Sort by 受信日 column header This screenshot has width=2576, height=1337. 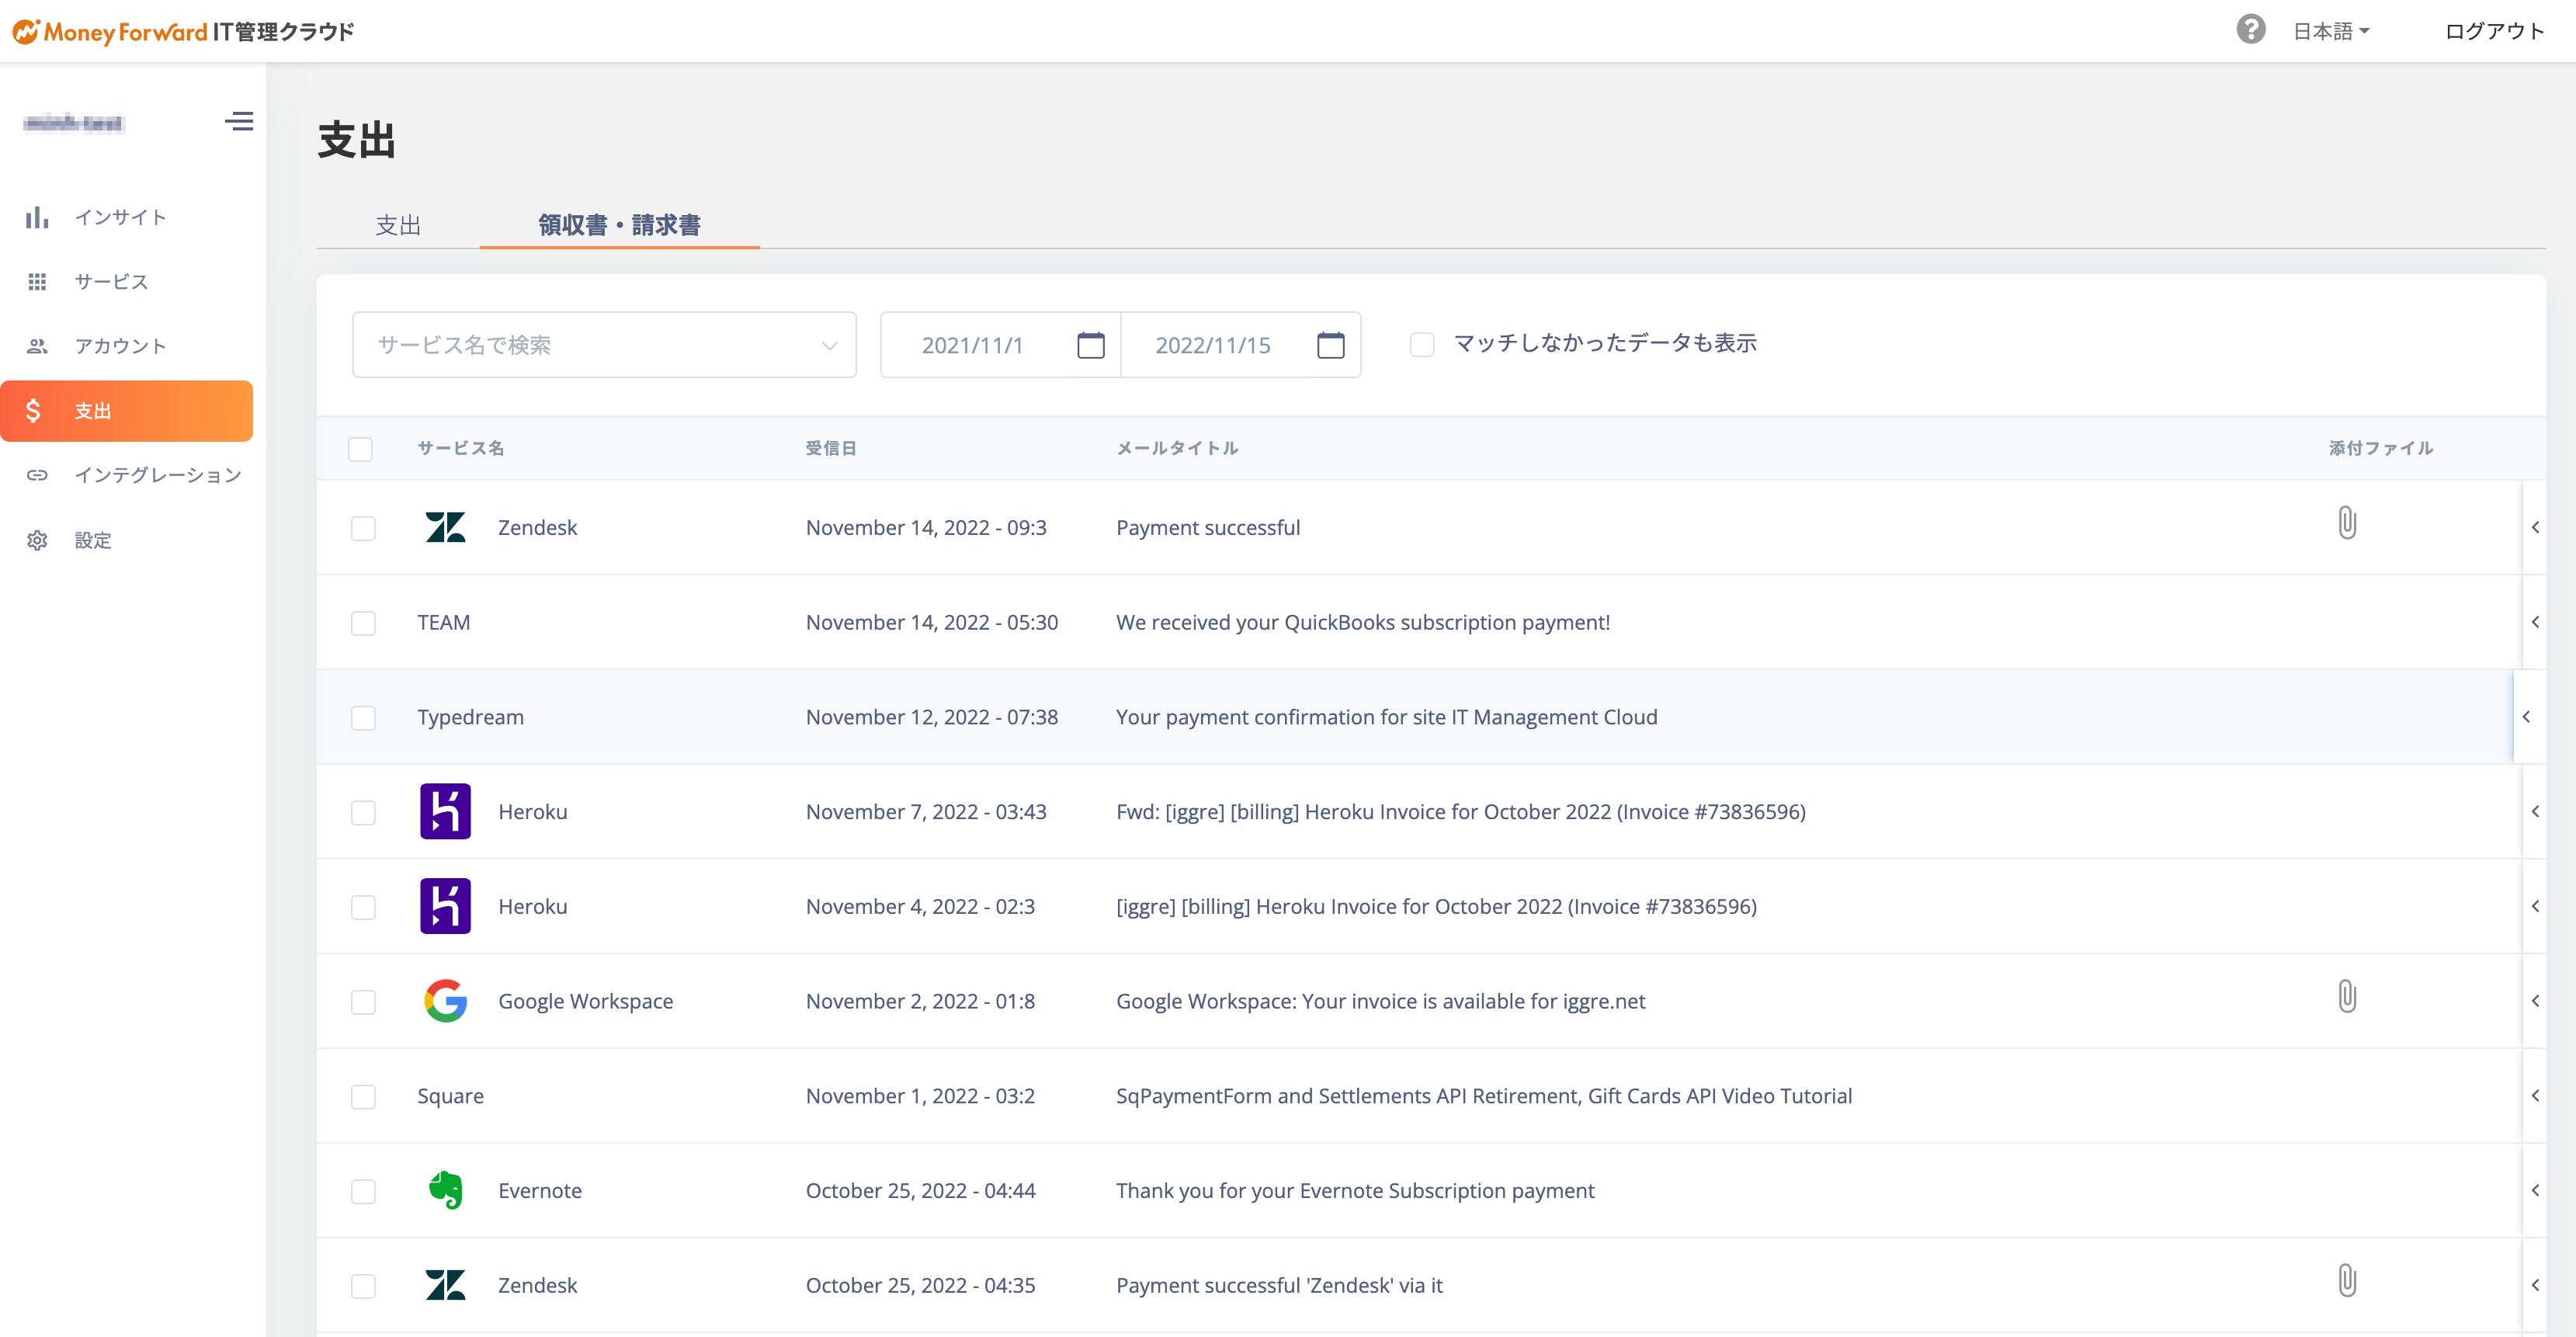(831, 448)
